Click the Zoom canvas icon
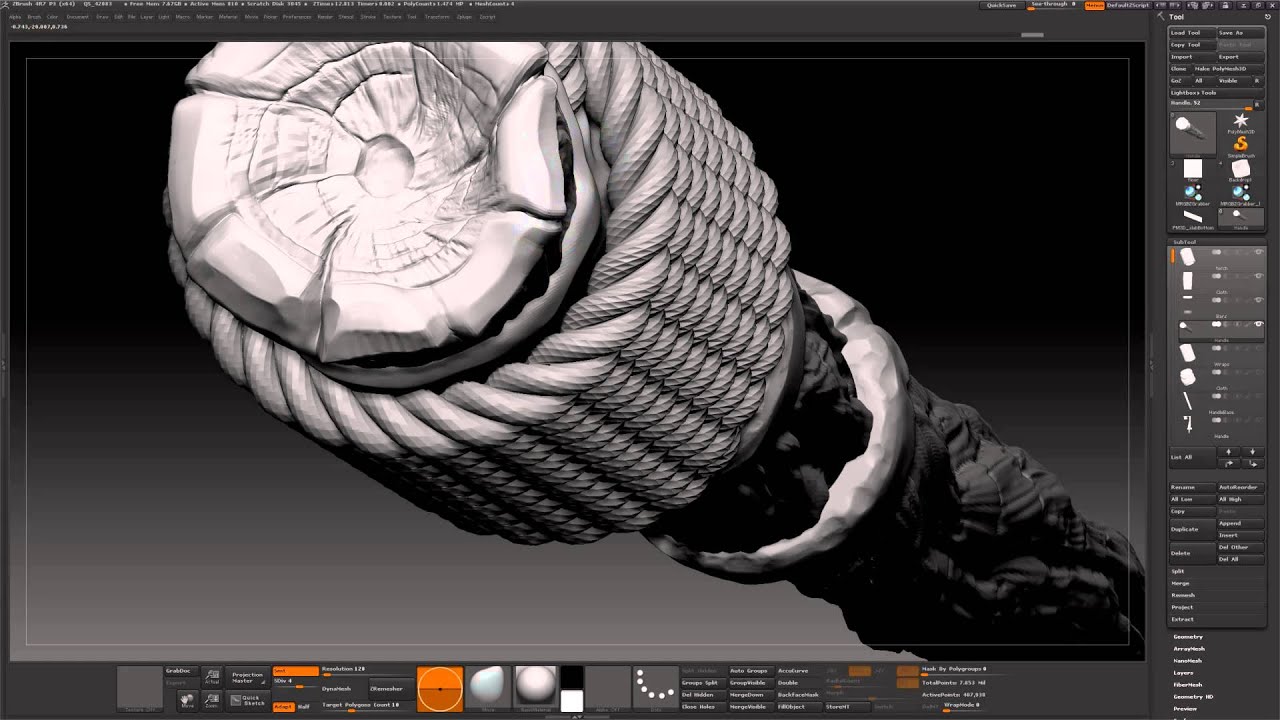Screen dimensions: 1280x720 [x=212, y=701]
